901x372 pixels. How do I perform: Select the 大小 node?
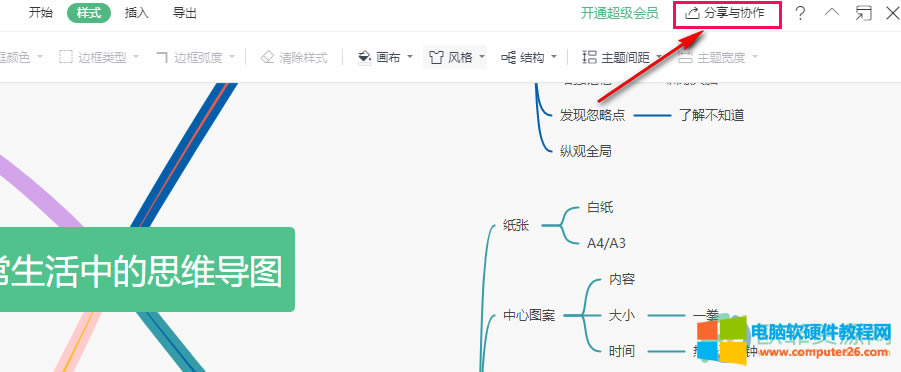coord(622,315)
